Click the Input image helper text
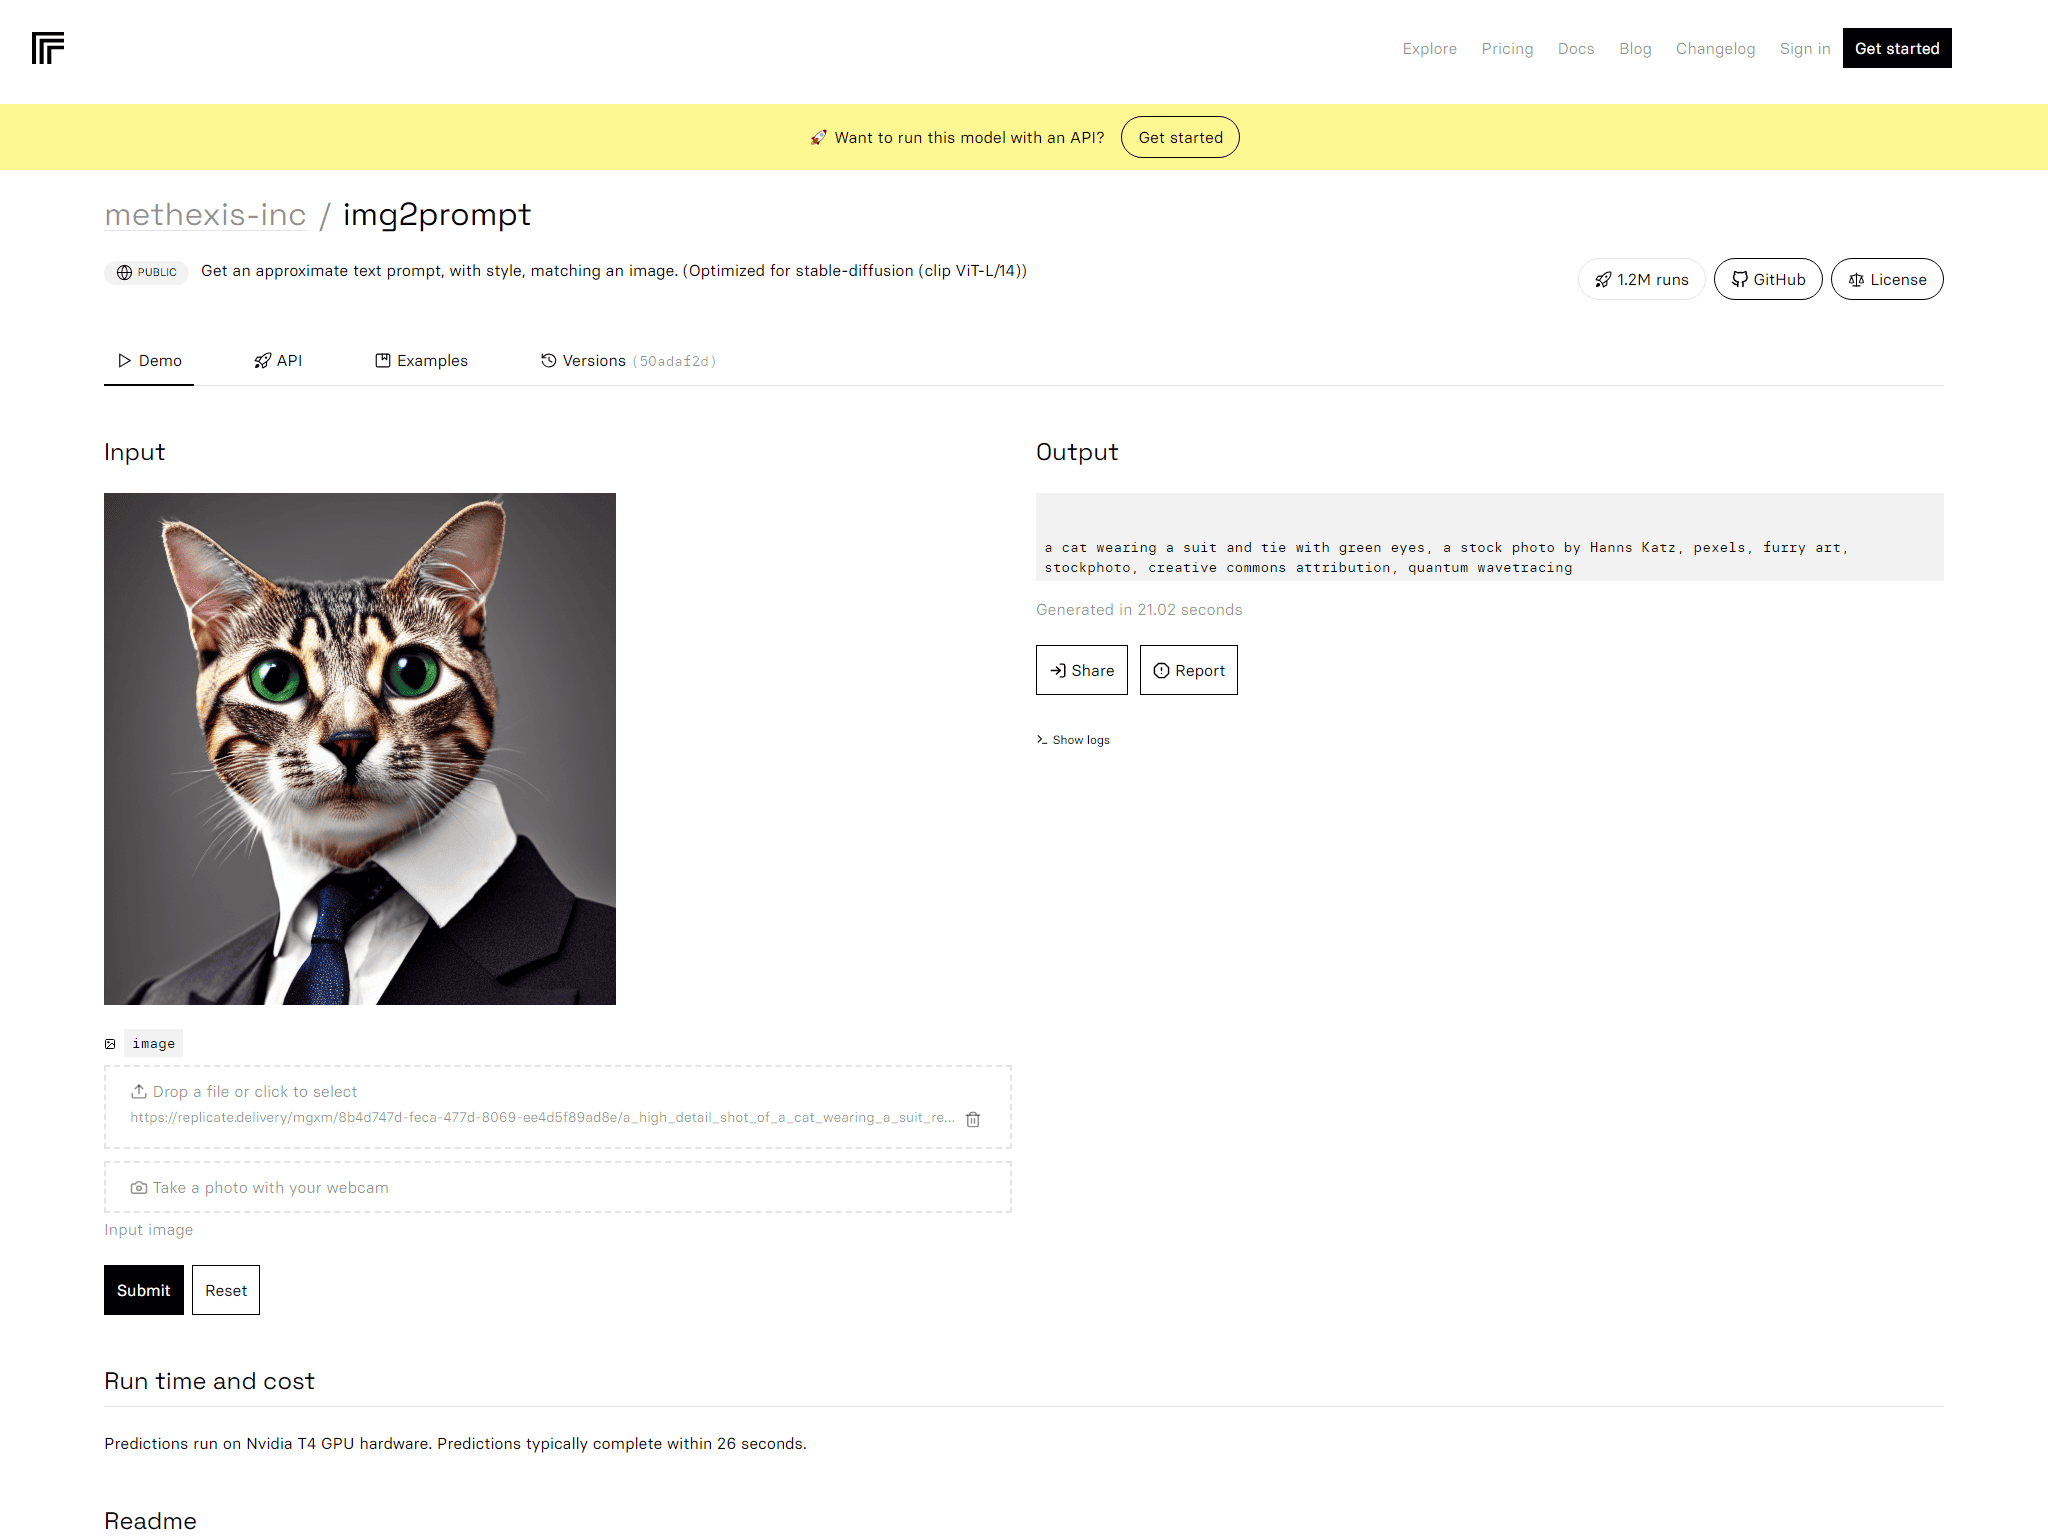Viewport: 2048px width, 1536px height. pyautogui.click(x=149, y=1230)
